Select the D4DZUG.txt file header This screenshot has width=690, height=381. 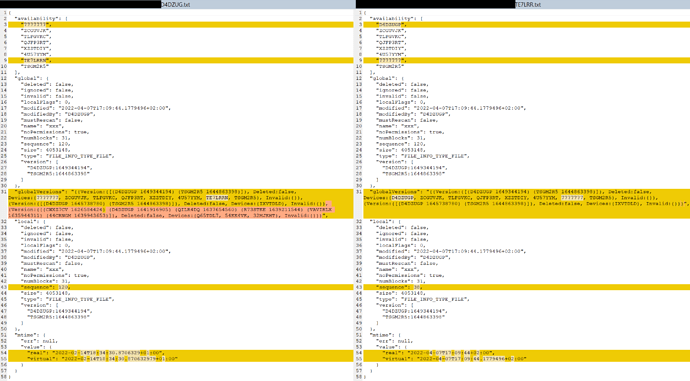(175, 4)
